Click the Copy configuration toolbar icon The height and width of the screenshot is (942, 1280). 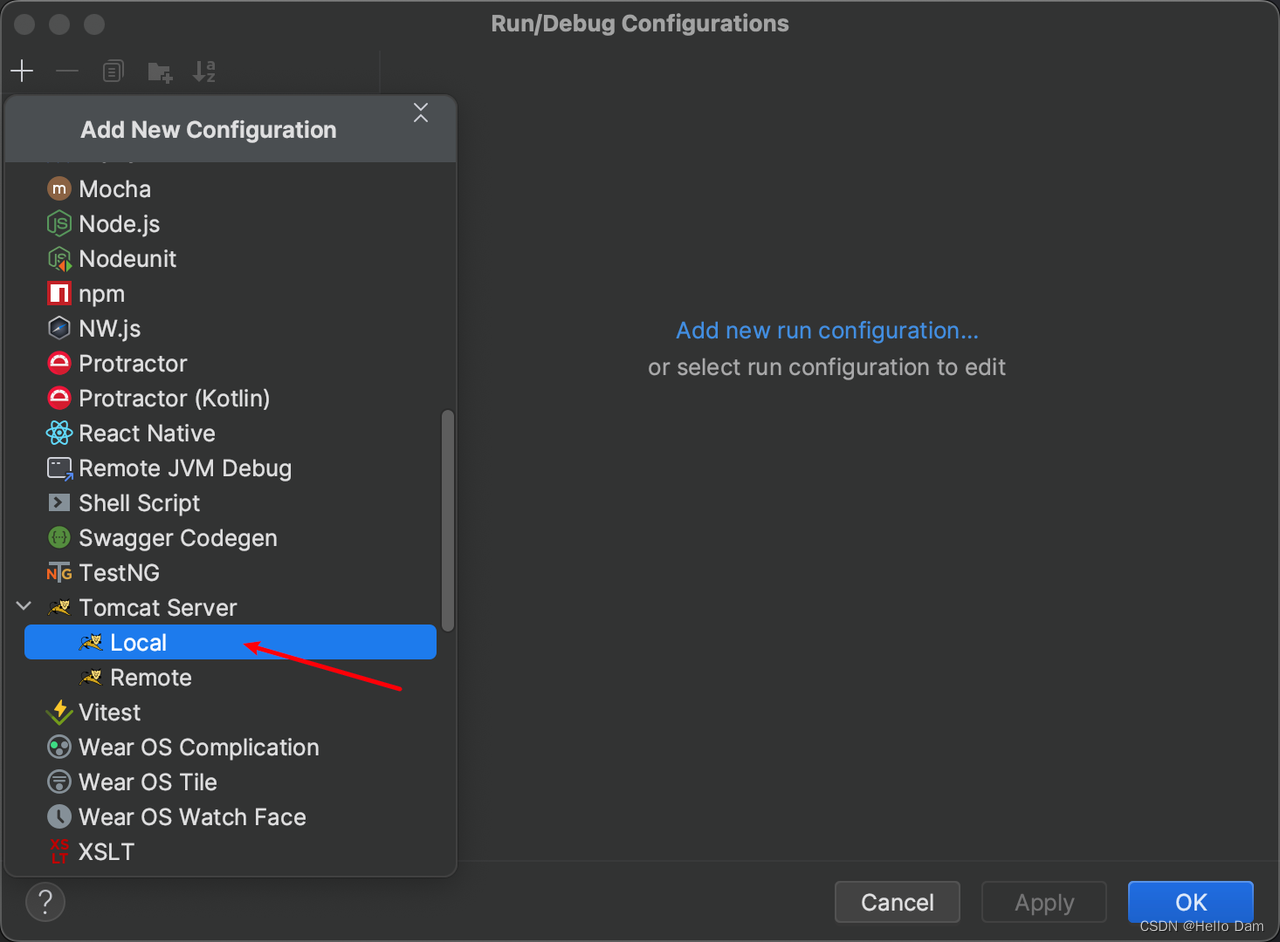pos(113,71)
